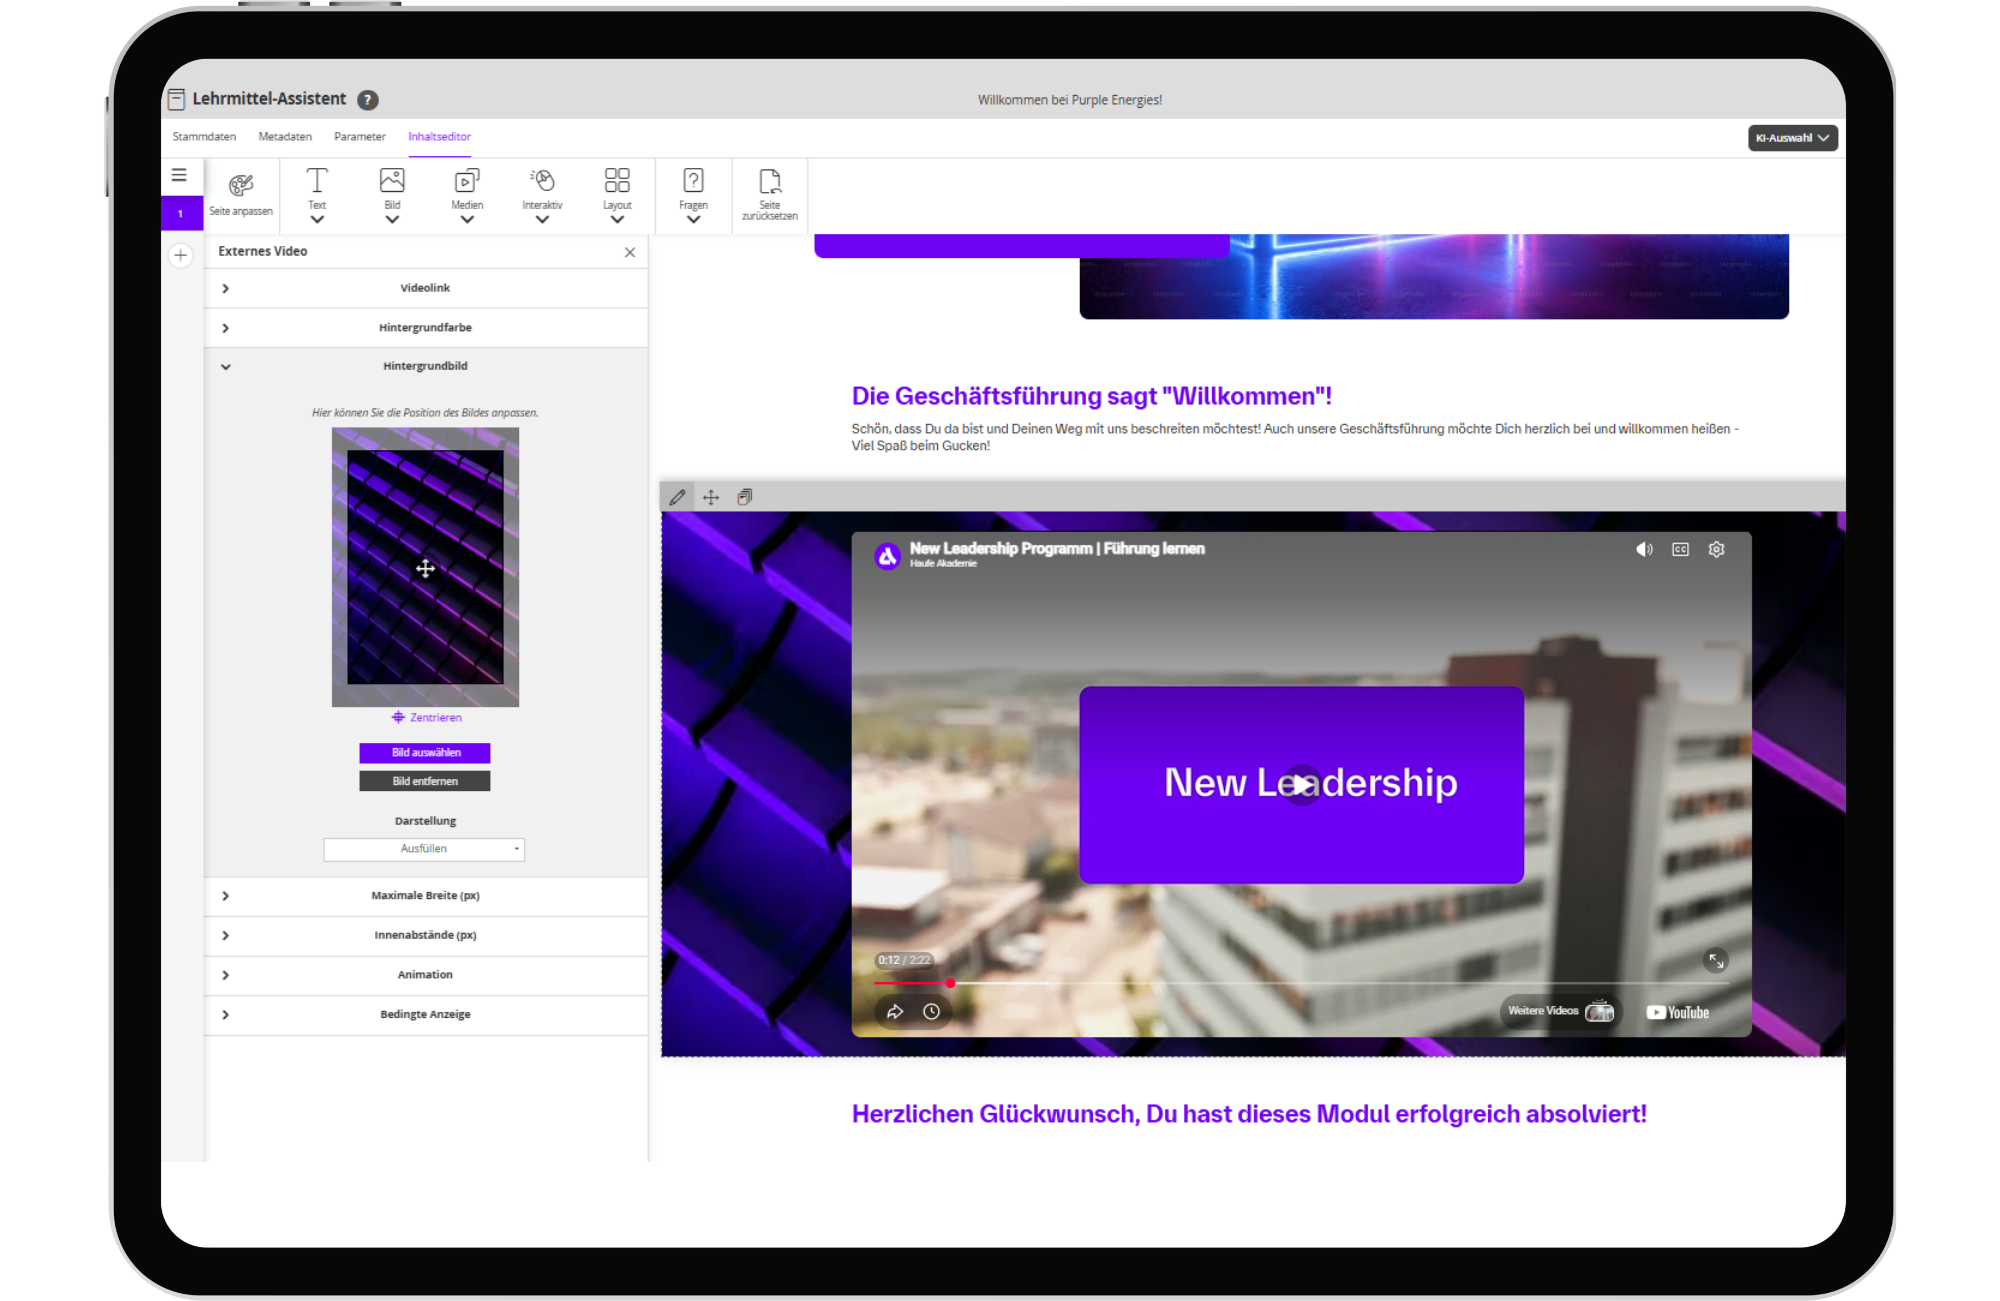Toggle the hamburger sidebar menu
Image resolution: width=2000 pixels, height=1301 pixels.
coord(179,175)
